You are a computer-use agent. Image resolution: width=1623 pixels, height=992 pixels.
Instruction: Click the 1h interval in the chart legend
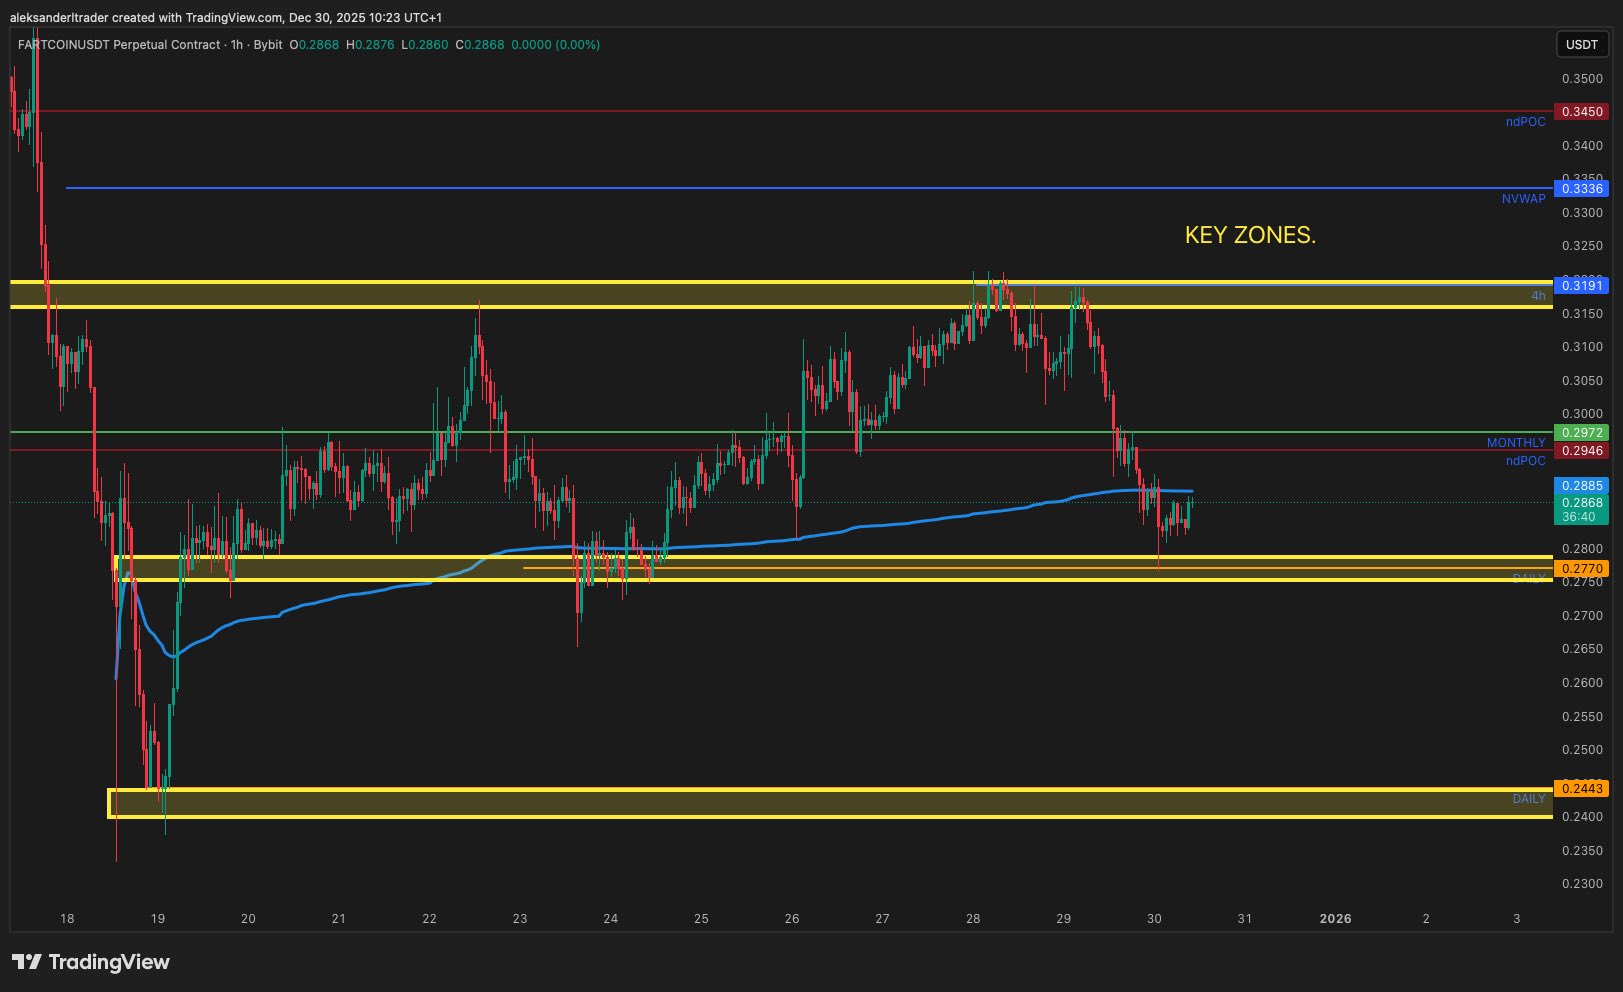pos(237,45)
